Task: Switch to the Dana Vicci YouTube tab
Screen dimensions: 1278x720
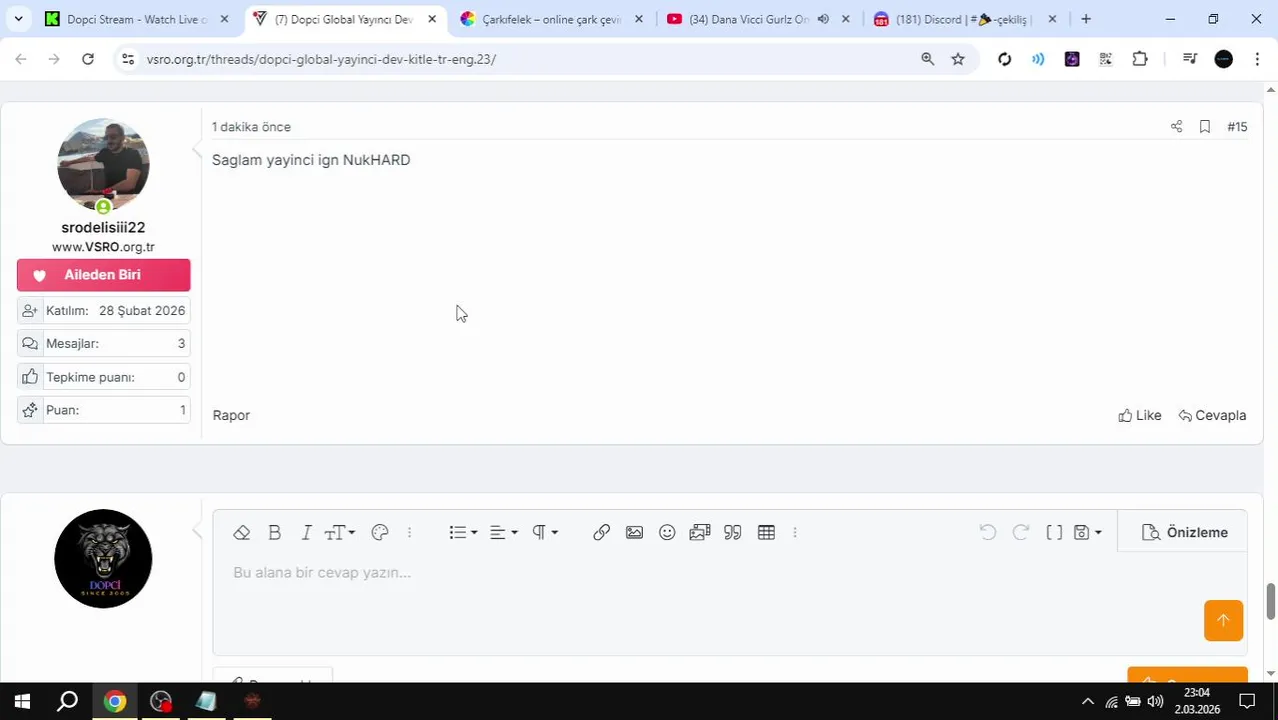Action: tap(748, 19)
